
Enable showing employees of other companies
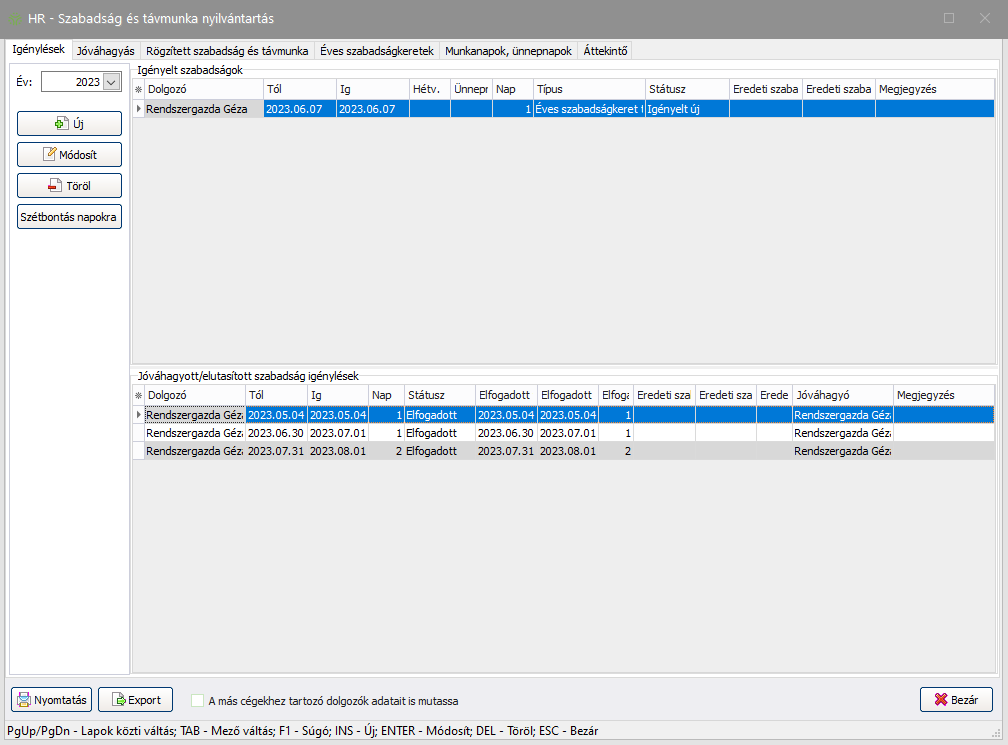pyautogui.click(x=197, y=701)
